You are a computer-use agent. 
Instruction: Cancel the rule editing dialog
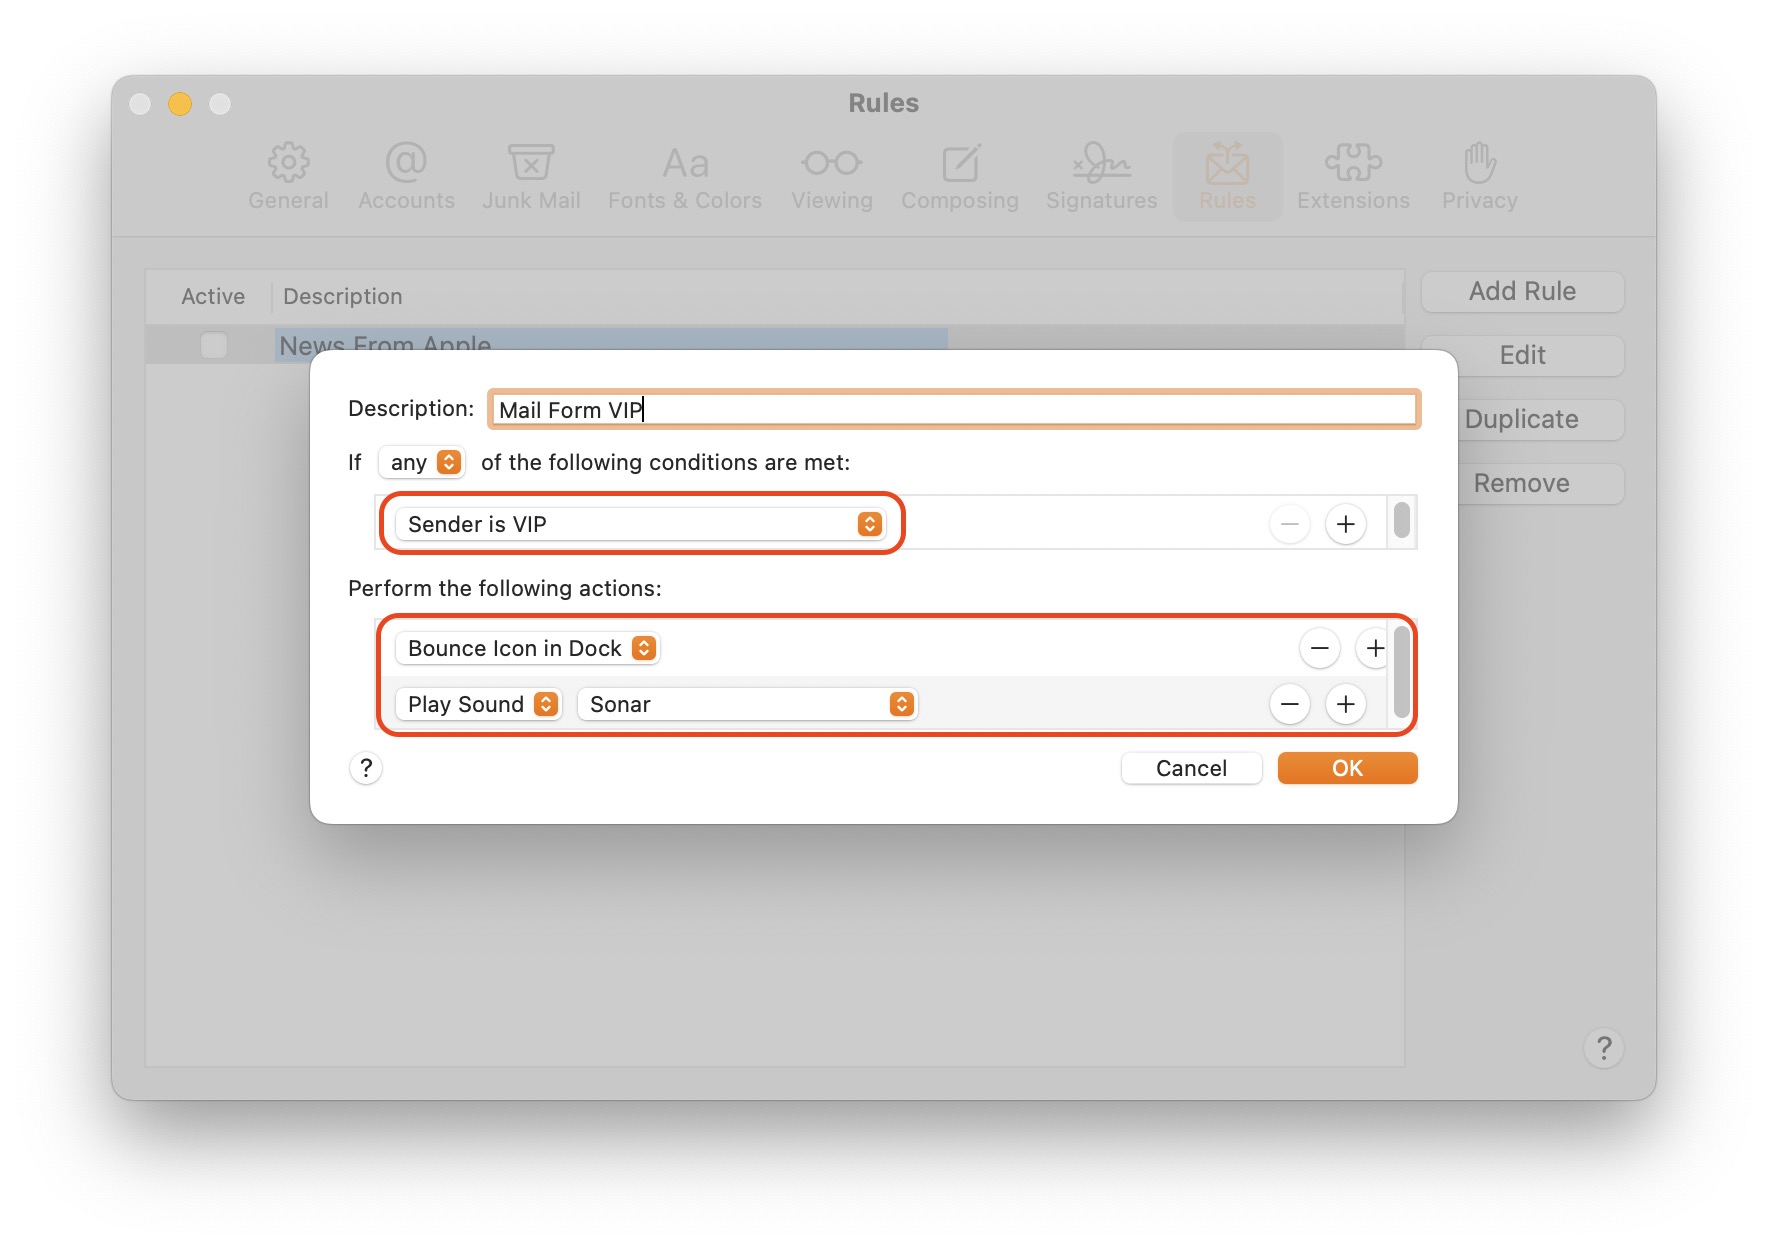[1191, 768]
